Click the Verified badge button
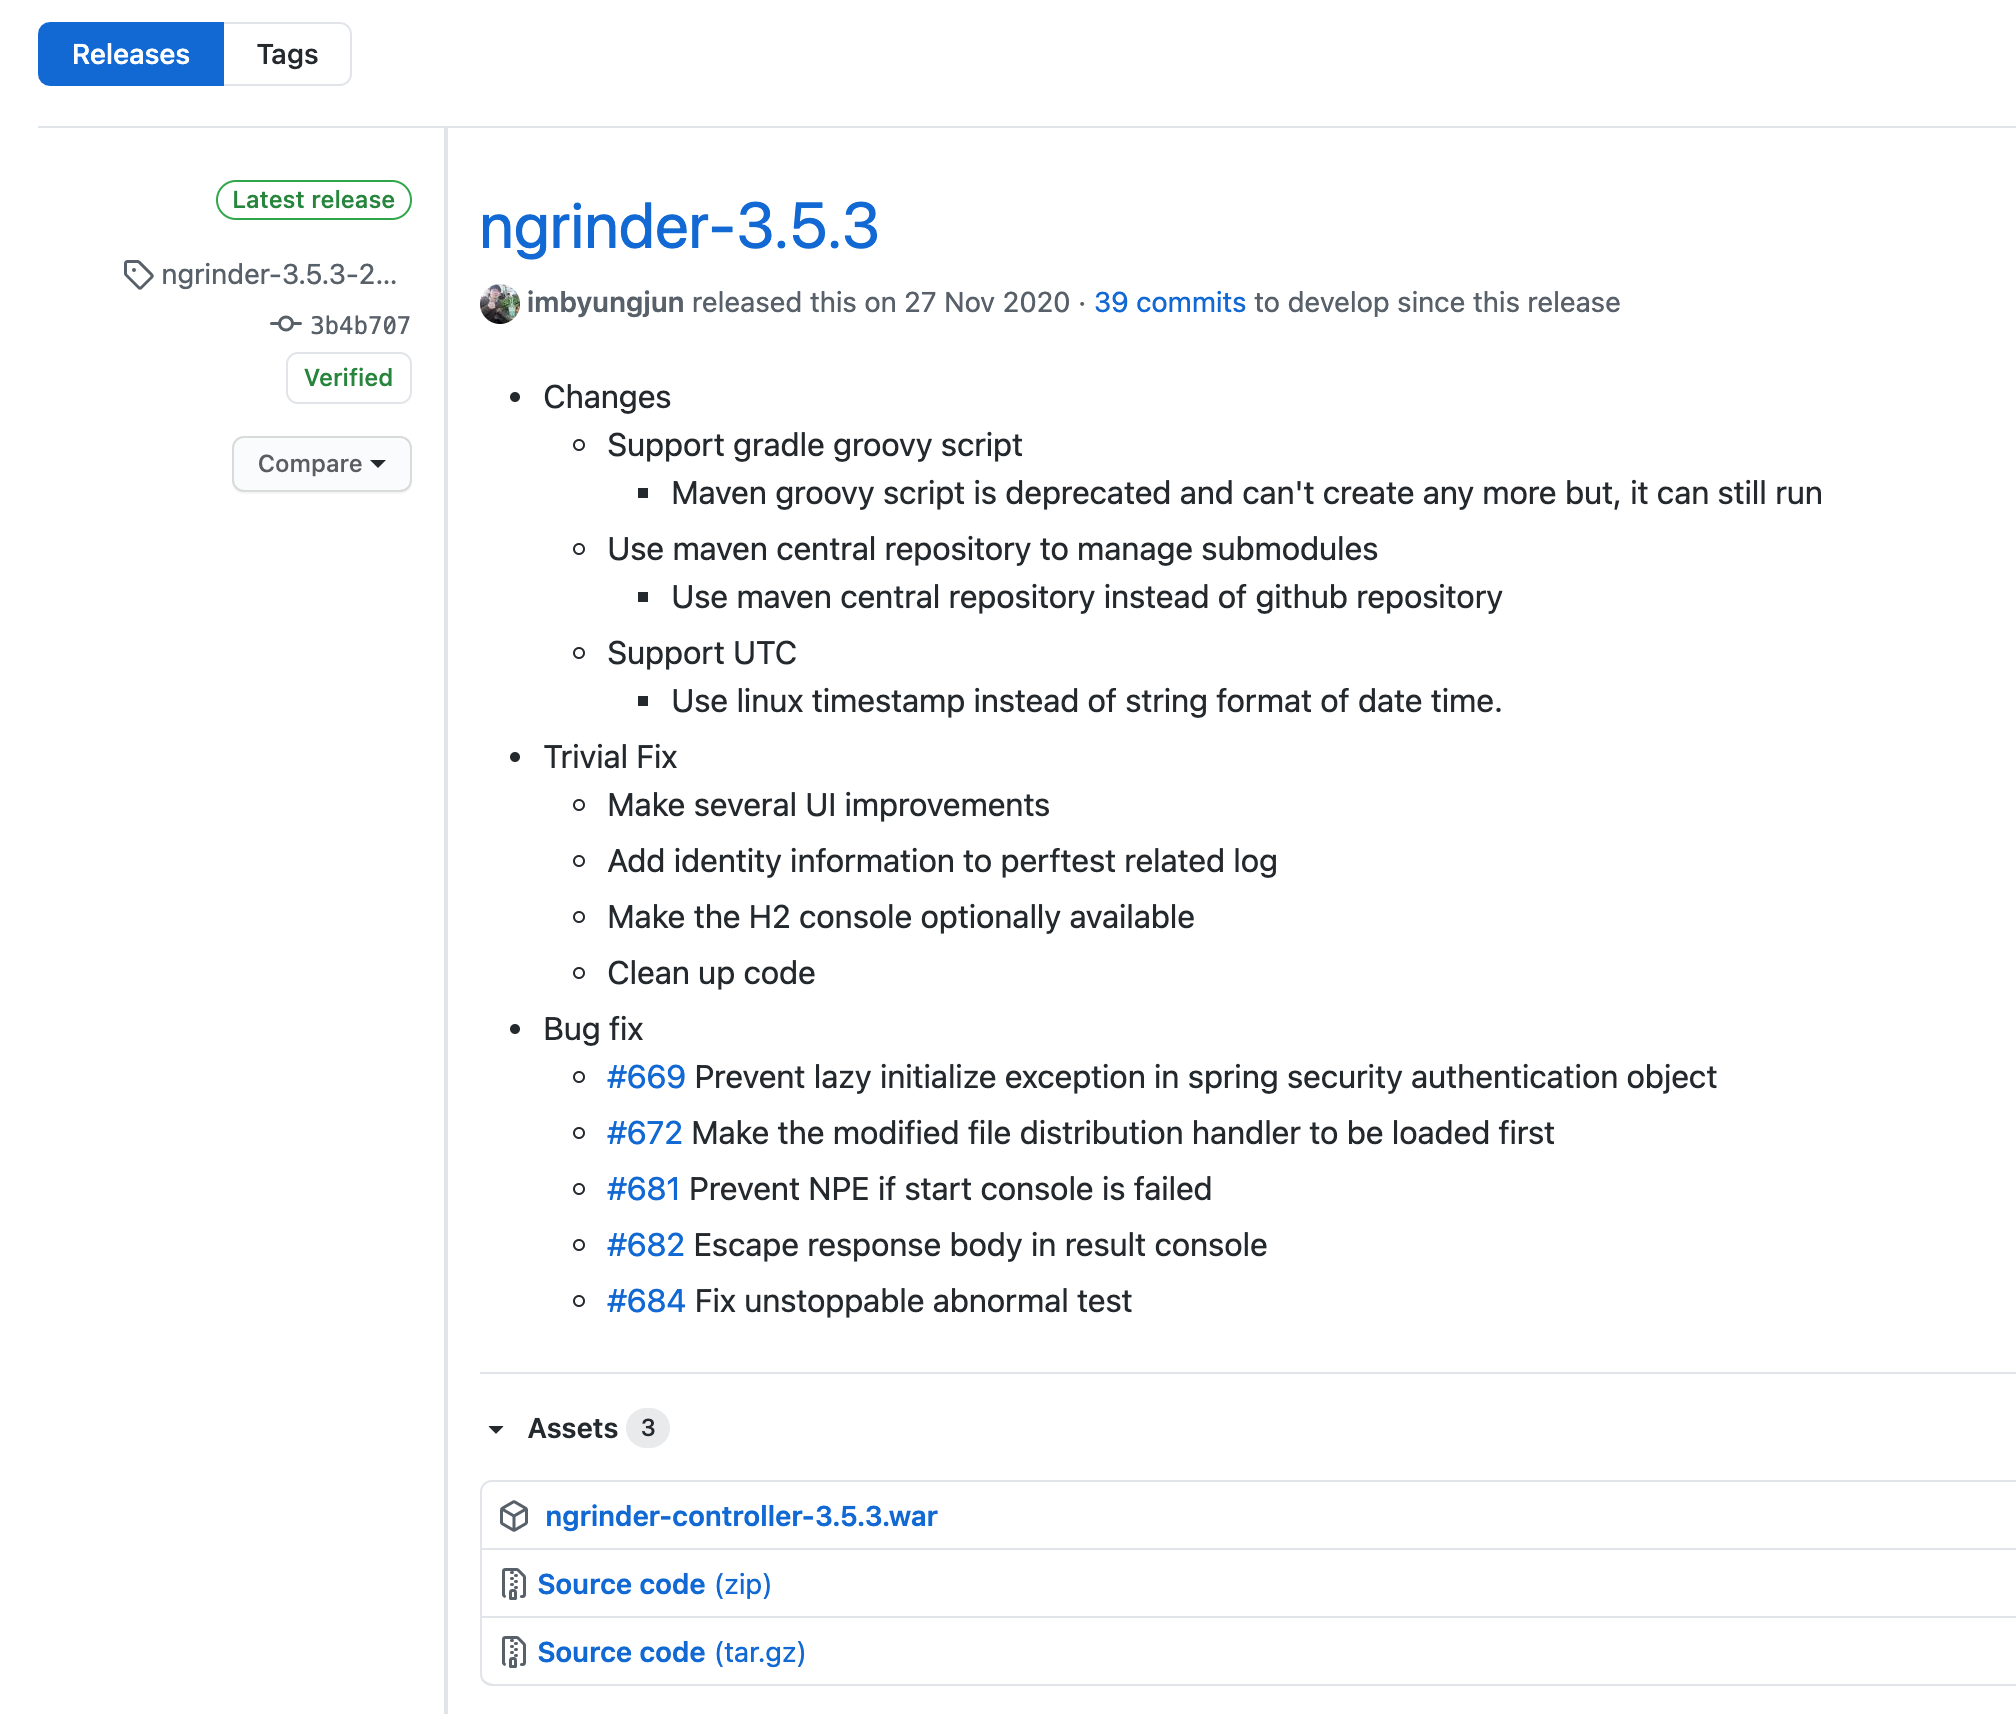 coord(348,378)
